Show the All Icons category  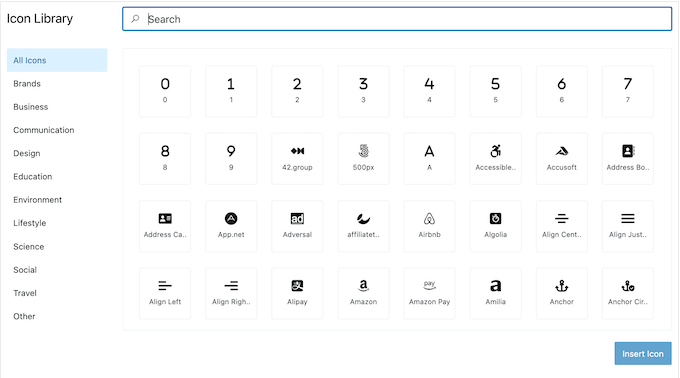click(x=57, y=60)
